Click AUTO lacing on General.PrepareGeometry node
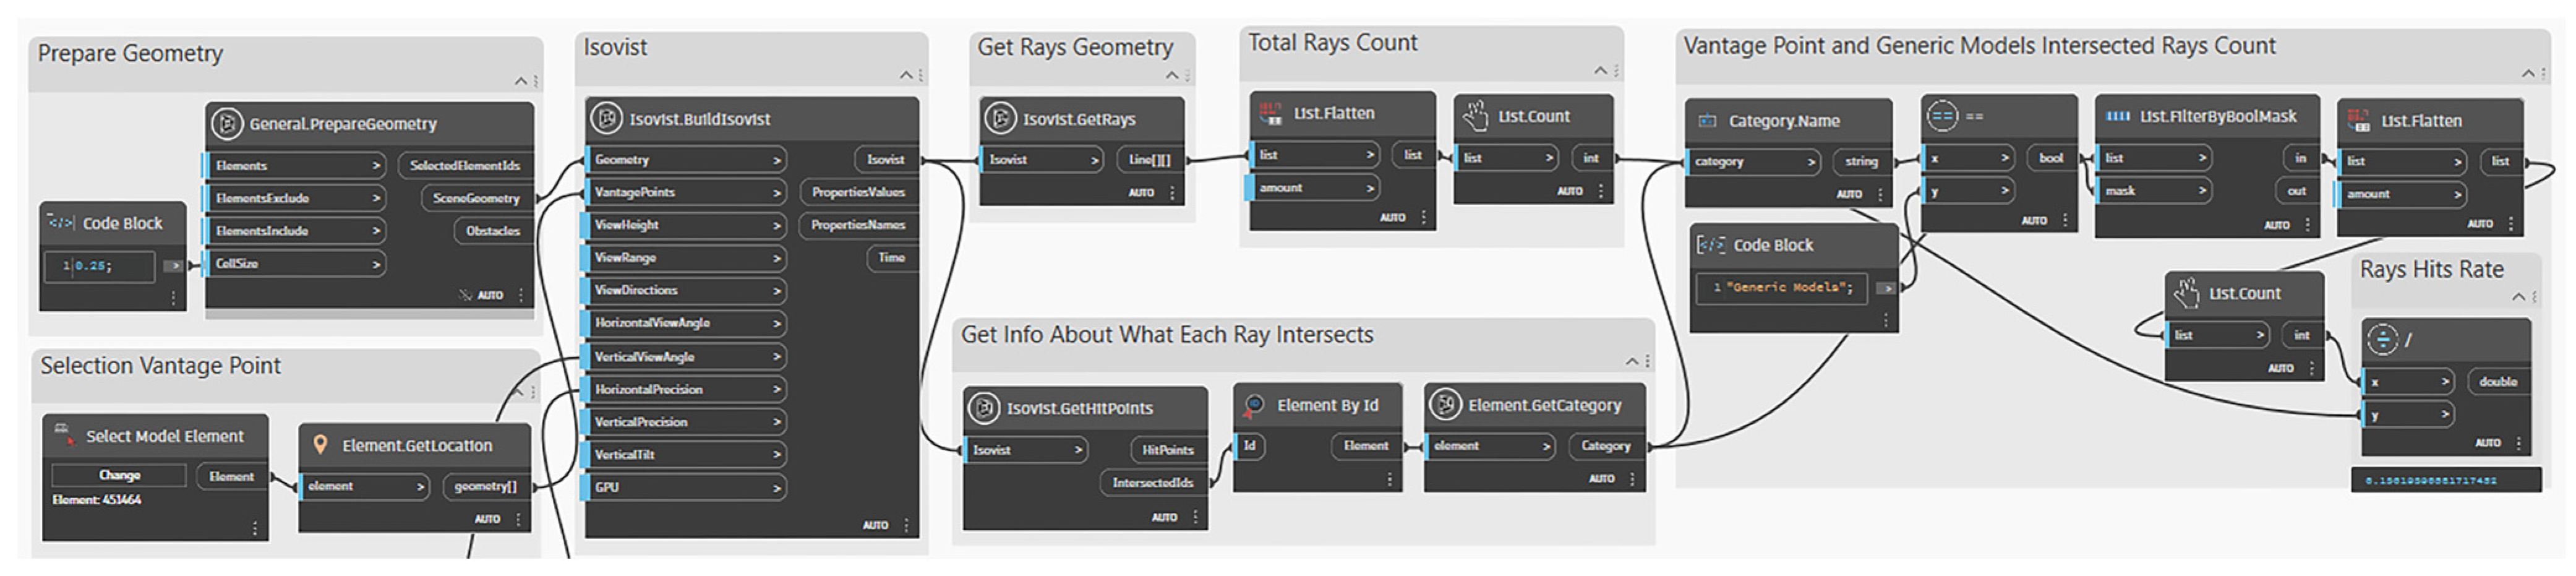 click(490, 295)
